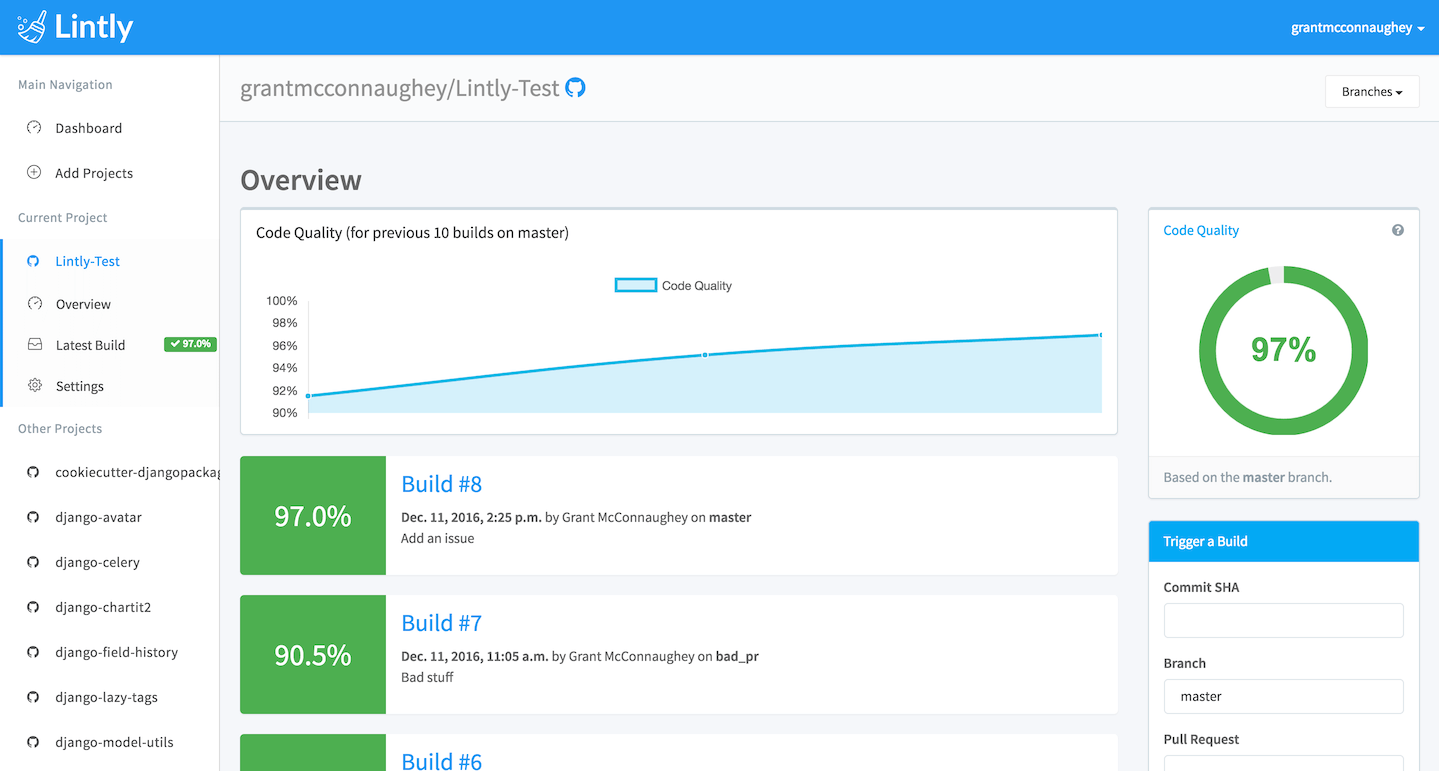Open GitHub repo icon beside Lintly-Test title
This screenshot has width=1439, height=771.
coord(576,88)
